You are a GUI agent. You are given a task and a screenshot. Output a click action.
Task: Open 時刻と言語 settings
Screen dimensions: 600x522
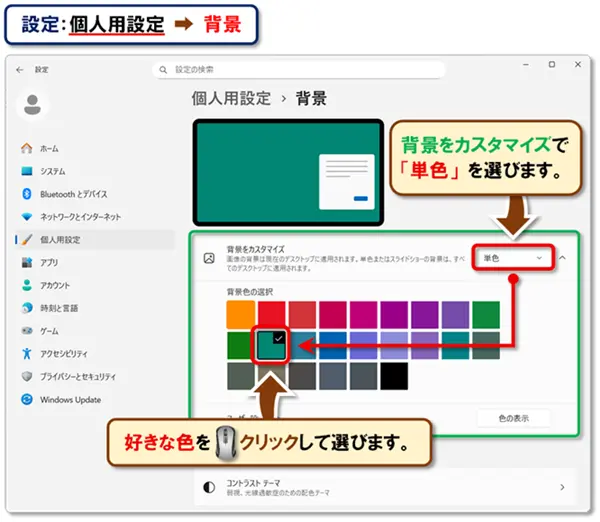pyautogui.click(x=59, y=308)
